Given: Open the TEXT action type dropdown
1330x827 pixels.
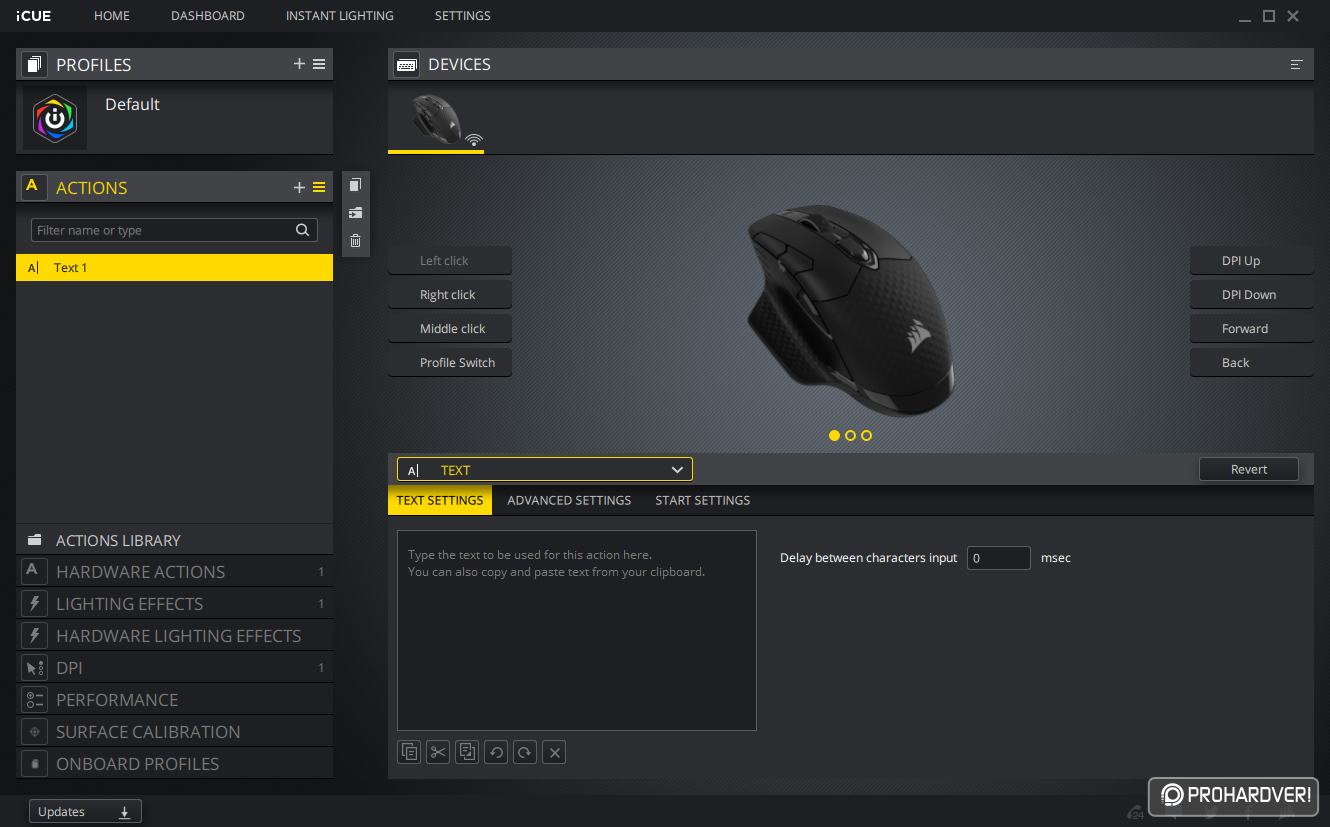Looking at the screenshot, I should [544, 470].
